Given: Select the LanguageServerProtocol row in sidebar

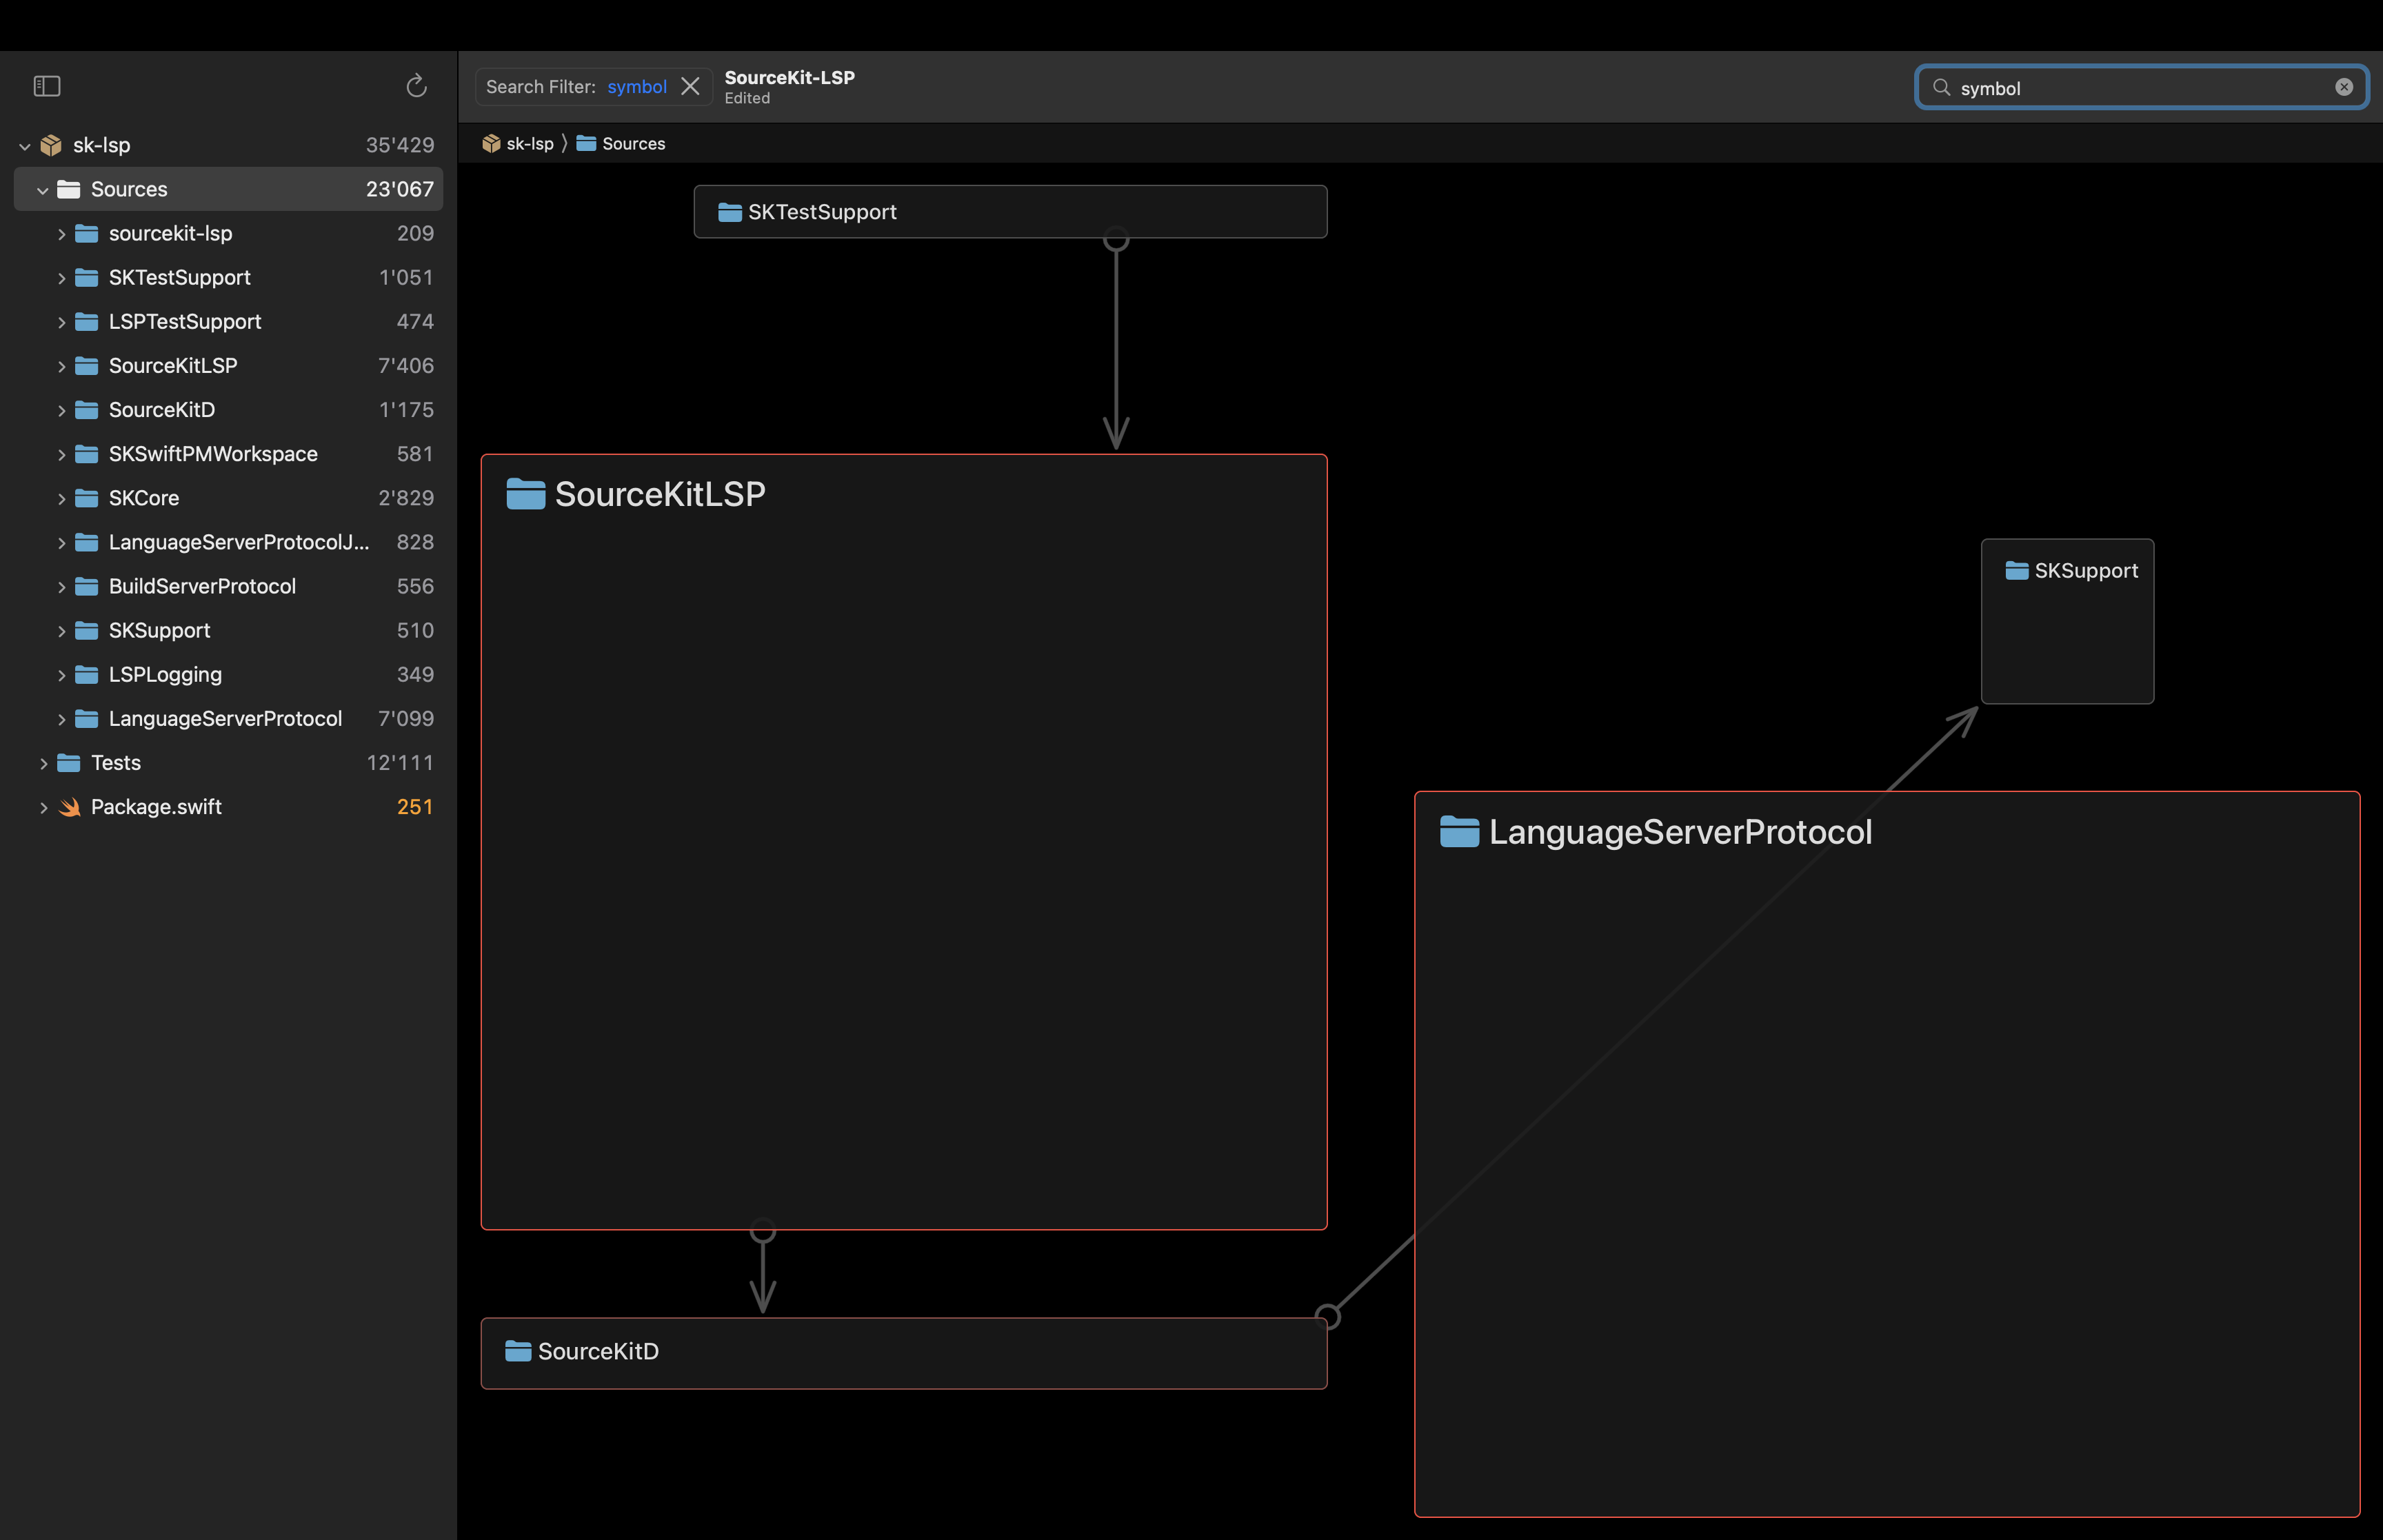Looking at the screenshot, I should [228, 718].
